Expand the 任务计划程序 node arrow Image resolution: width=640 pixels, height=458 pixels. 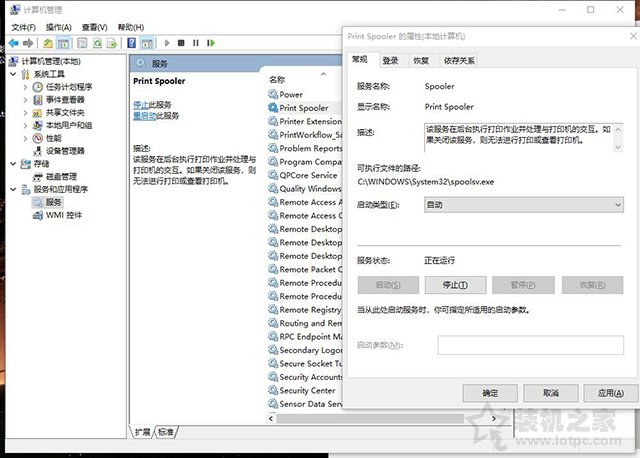tap(25, 87)
